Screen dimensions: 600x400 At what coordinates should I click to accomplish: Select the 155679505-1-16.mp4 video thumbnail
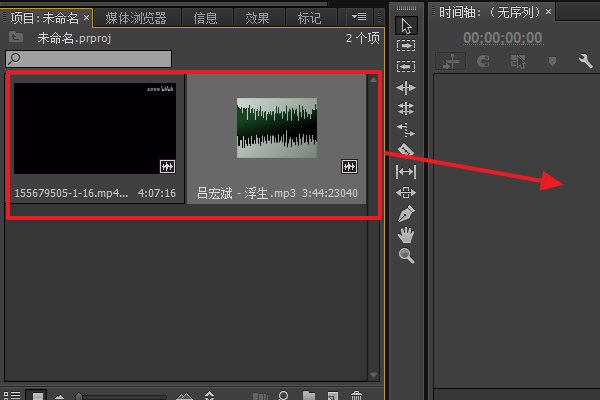95,128
